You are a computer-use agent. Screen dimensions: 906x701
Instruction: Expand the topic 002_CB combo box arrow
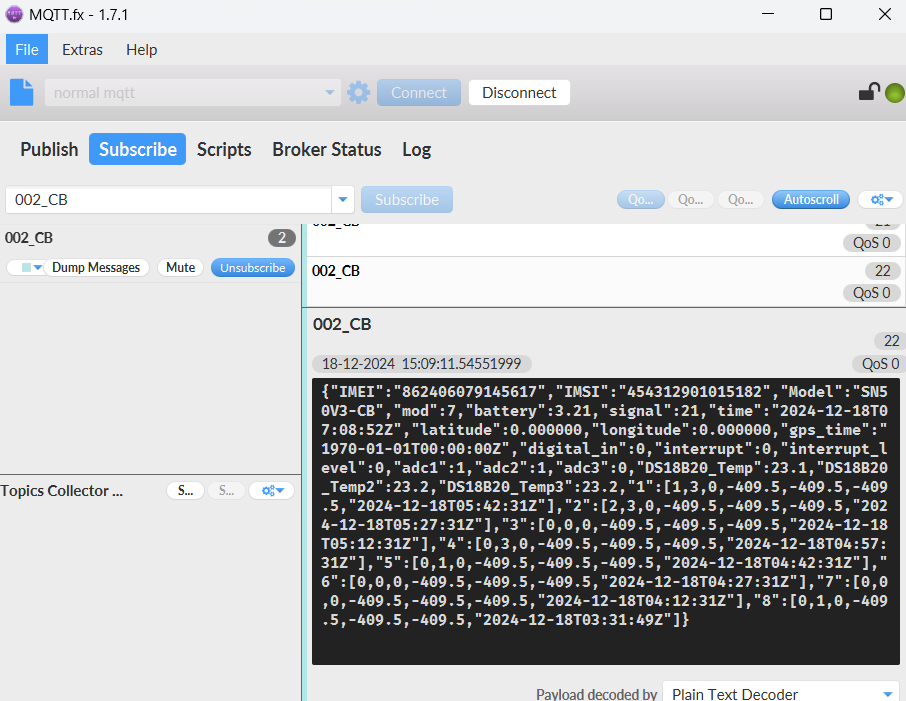click(343, 199)
